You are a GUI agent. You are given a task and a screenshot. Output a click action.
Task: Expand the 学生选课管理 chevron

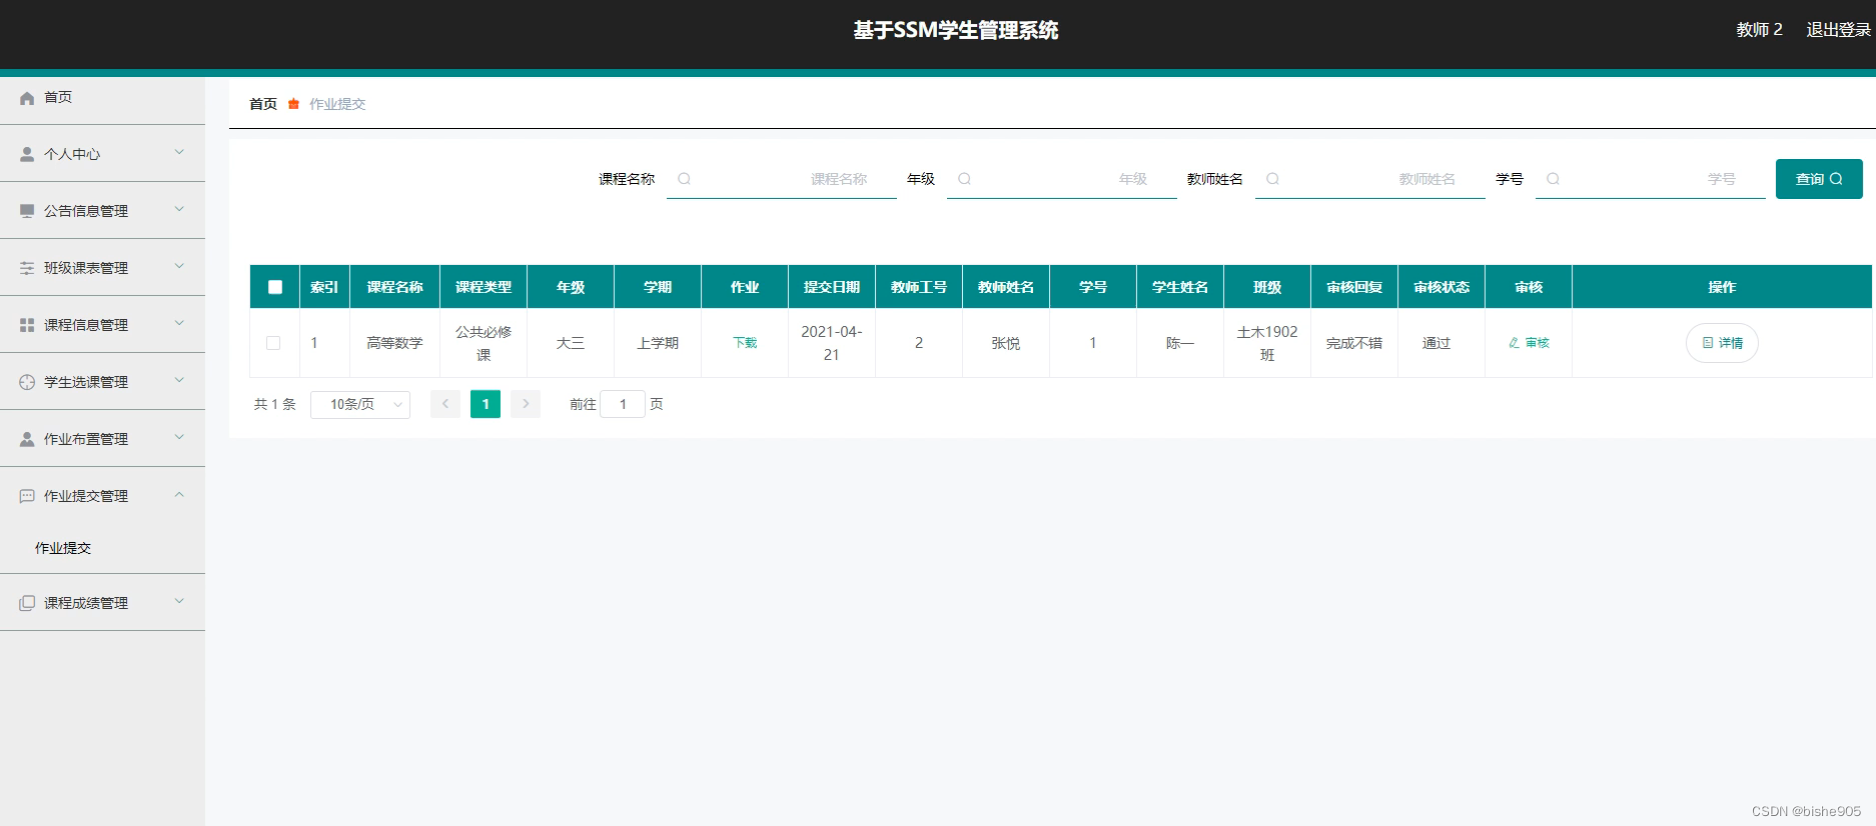[x=180, y=380]
